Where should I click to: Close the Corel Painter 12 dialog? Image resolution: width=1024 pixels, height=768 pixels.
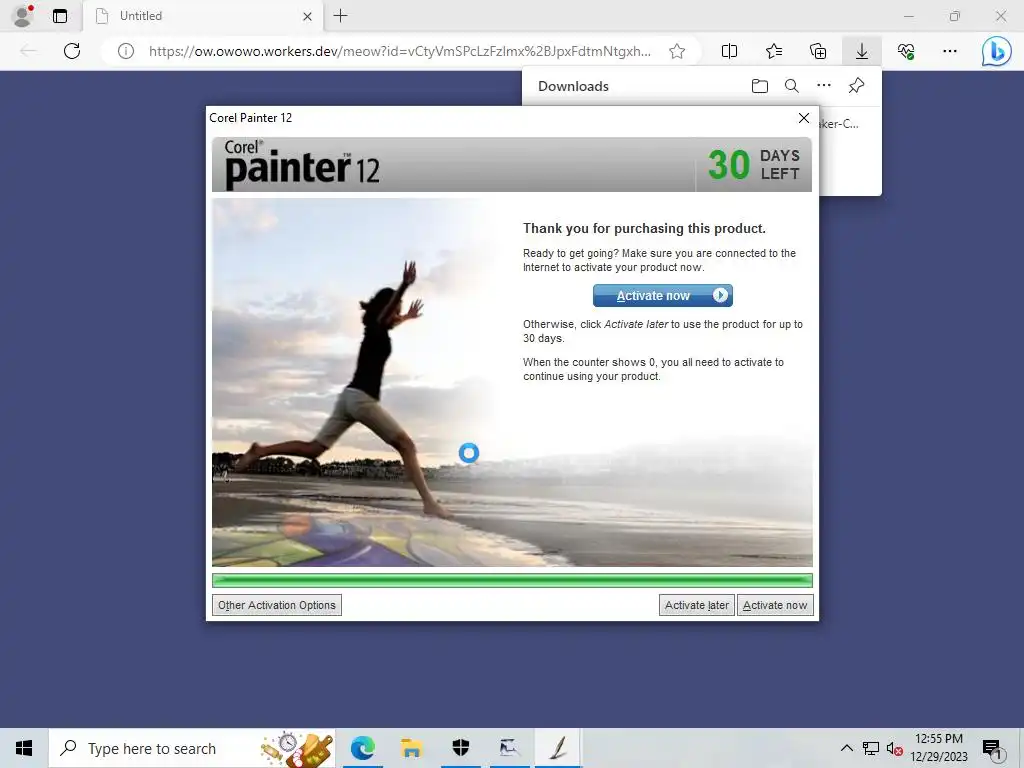click(804, 118)
